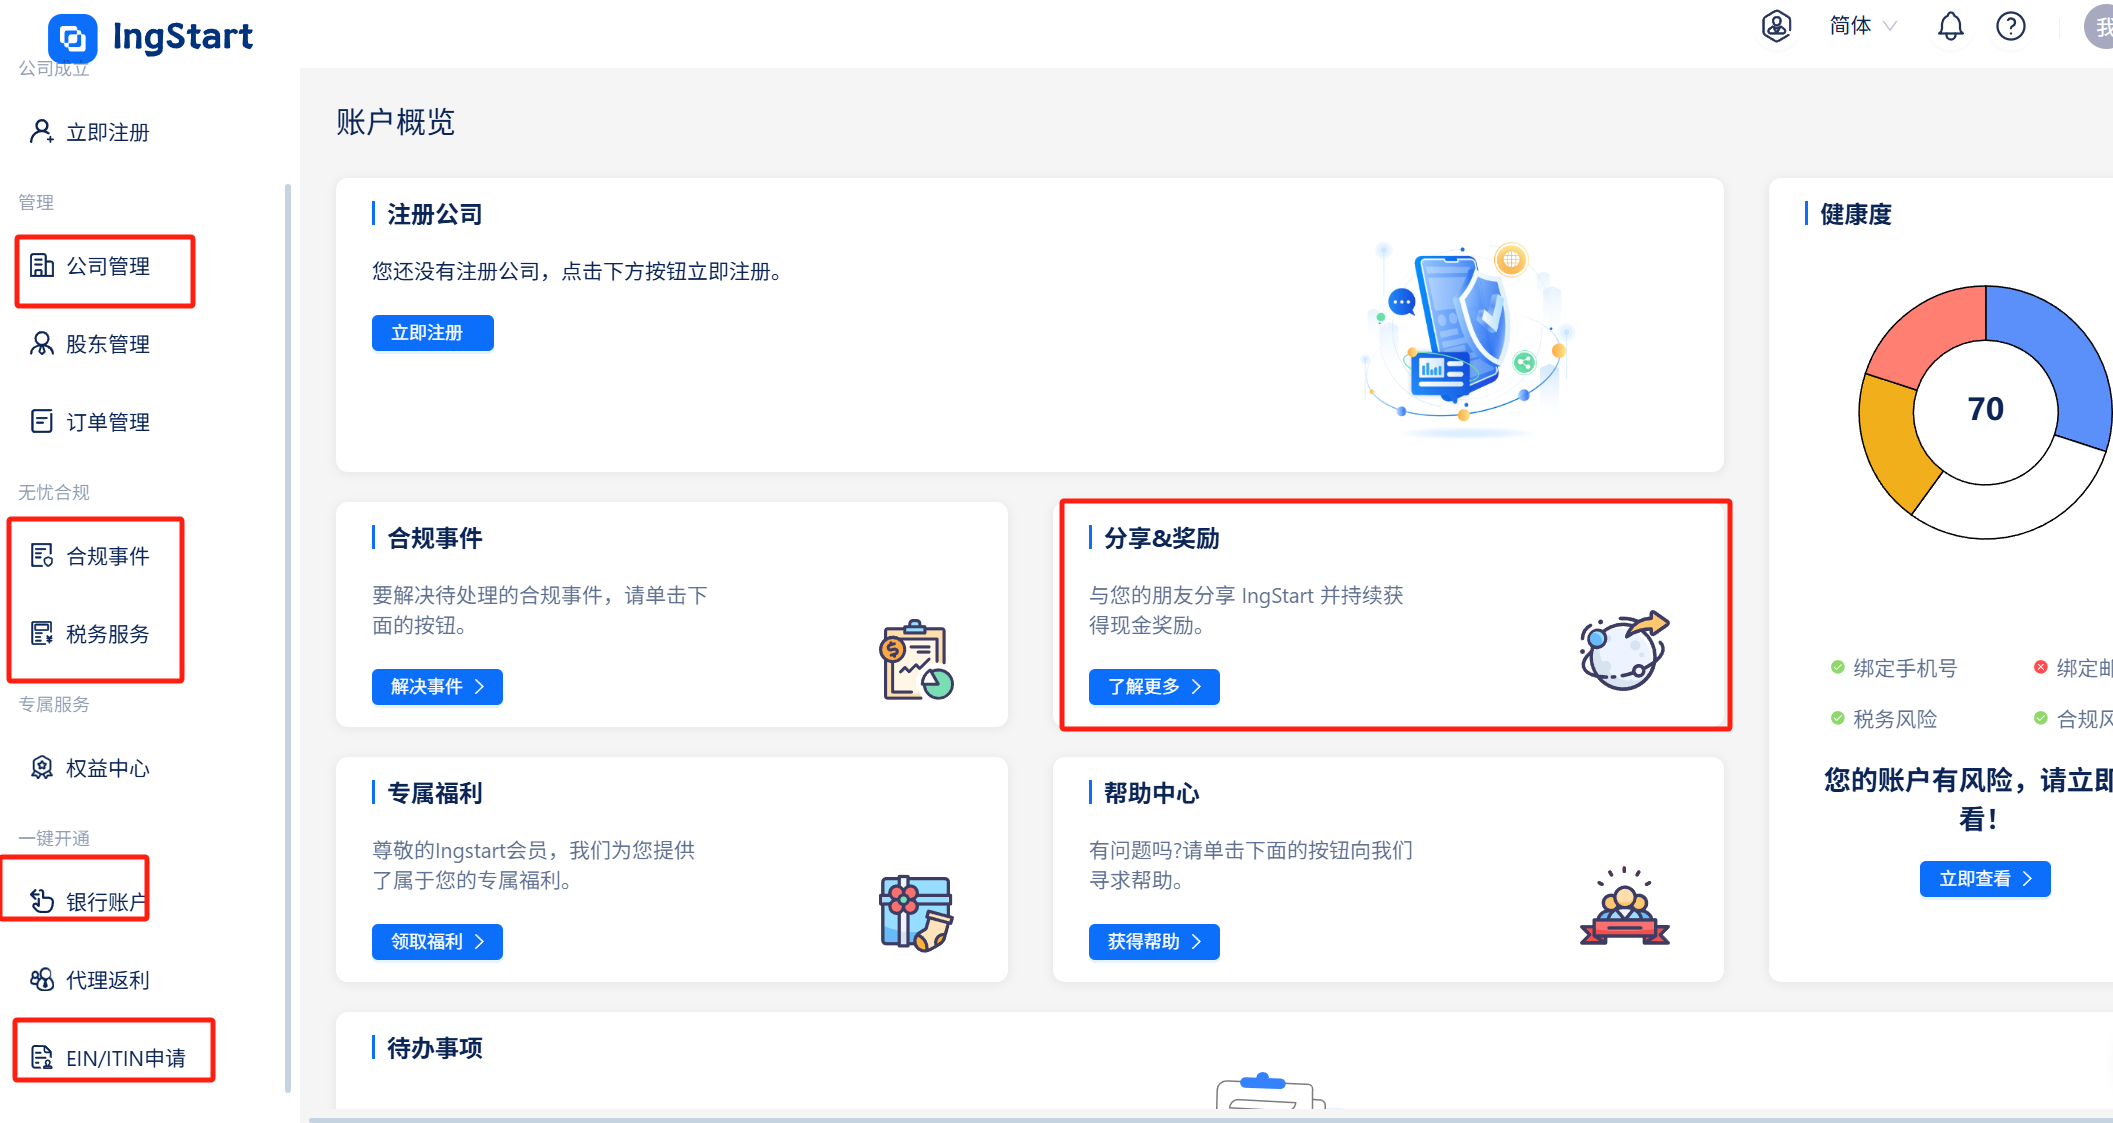Go to EIN/ITIN申请 in sidebar

125,1058
